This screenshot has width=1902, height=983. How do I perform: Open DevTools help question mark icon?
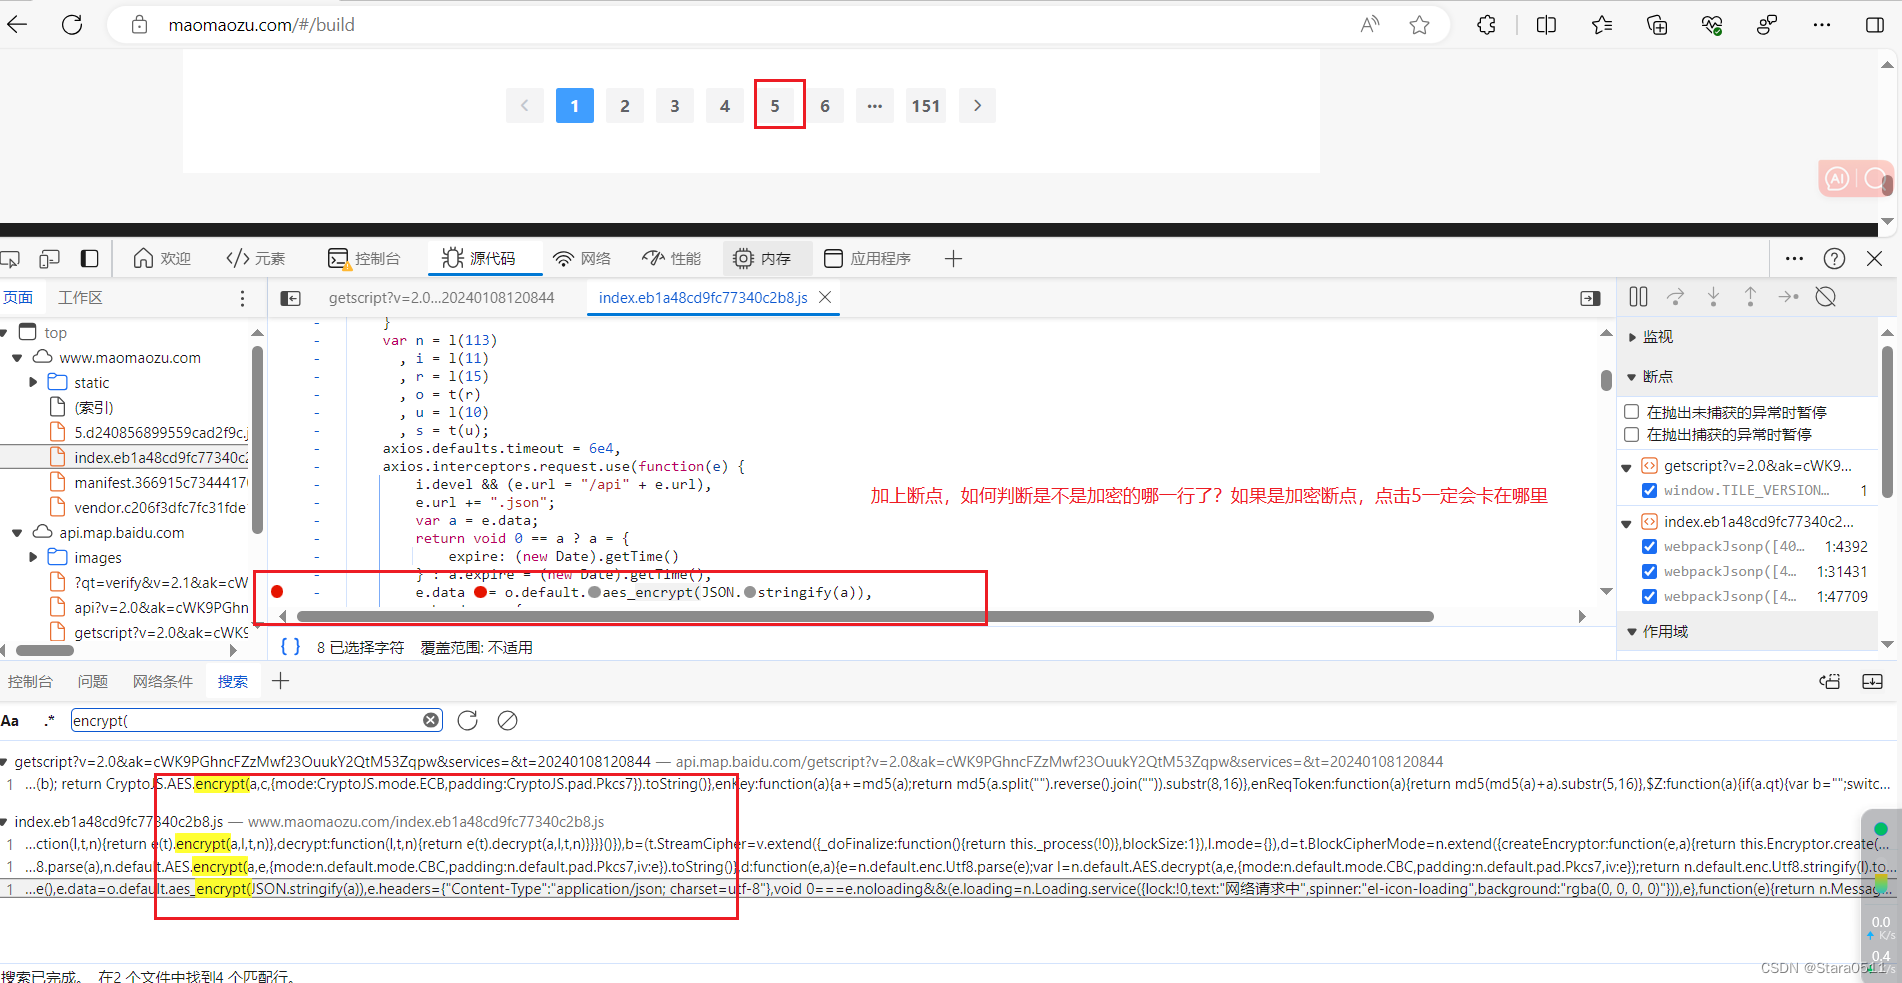1834,259
